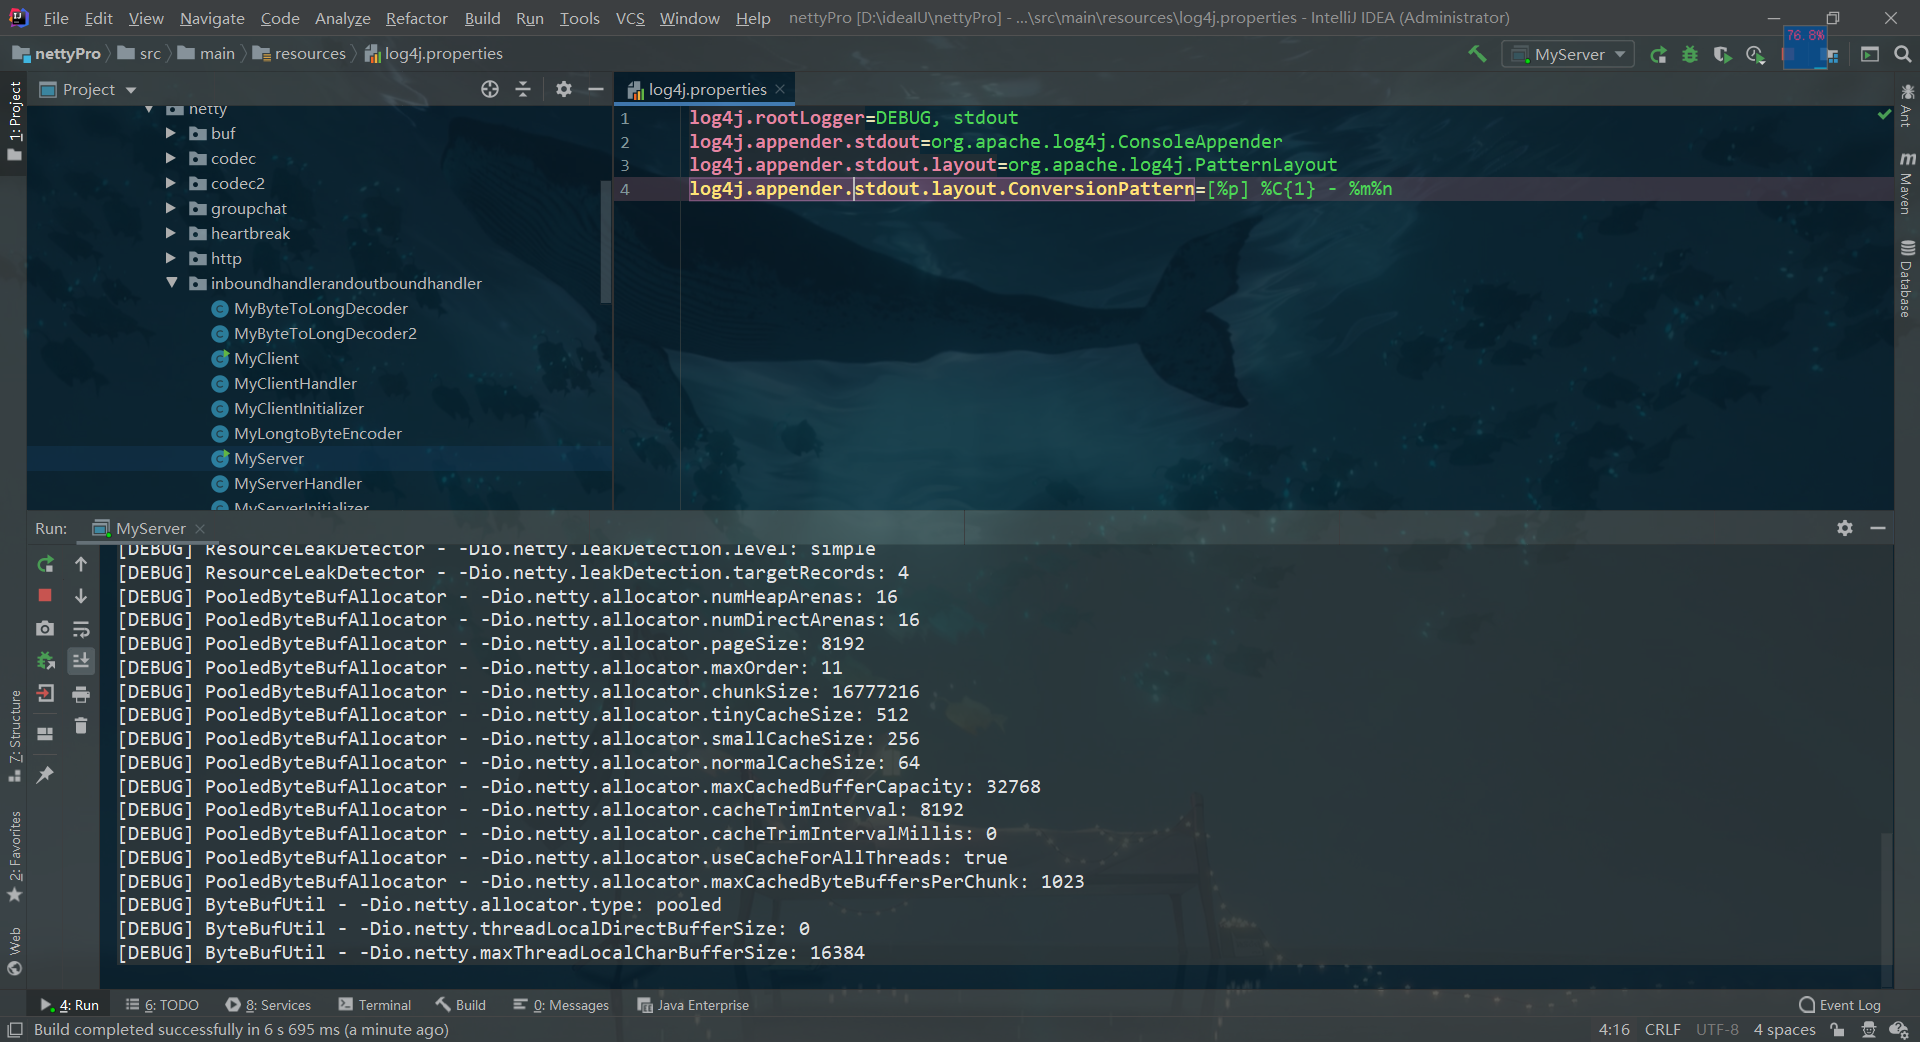Click the tool window quick-access icon bottom-left
1920x1042 pixels.
(x=15, y=1030)
